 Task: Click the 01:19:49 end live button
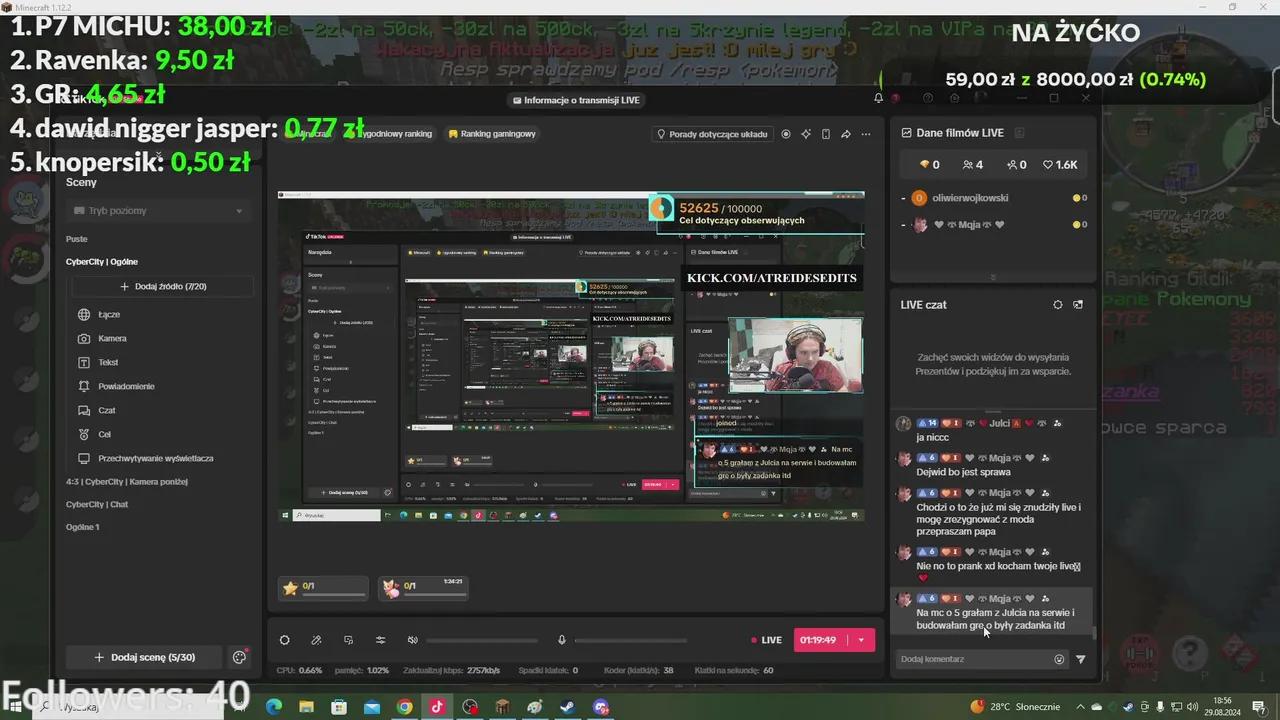pyautogui.click(x=820, y=640)
